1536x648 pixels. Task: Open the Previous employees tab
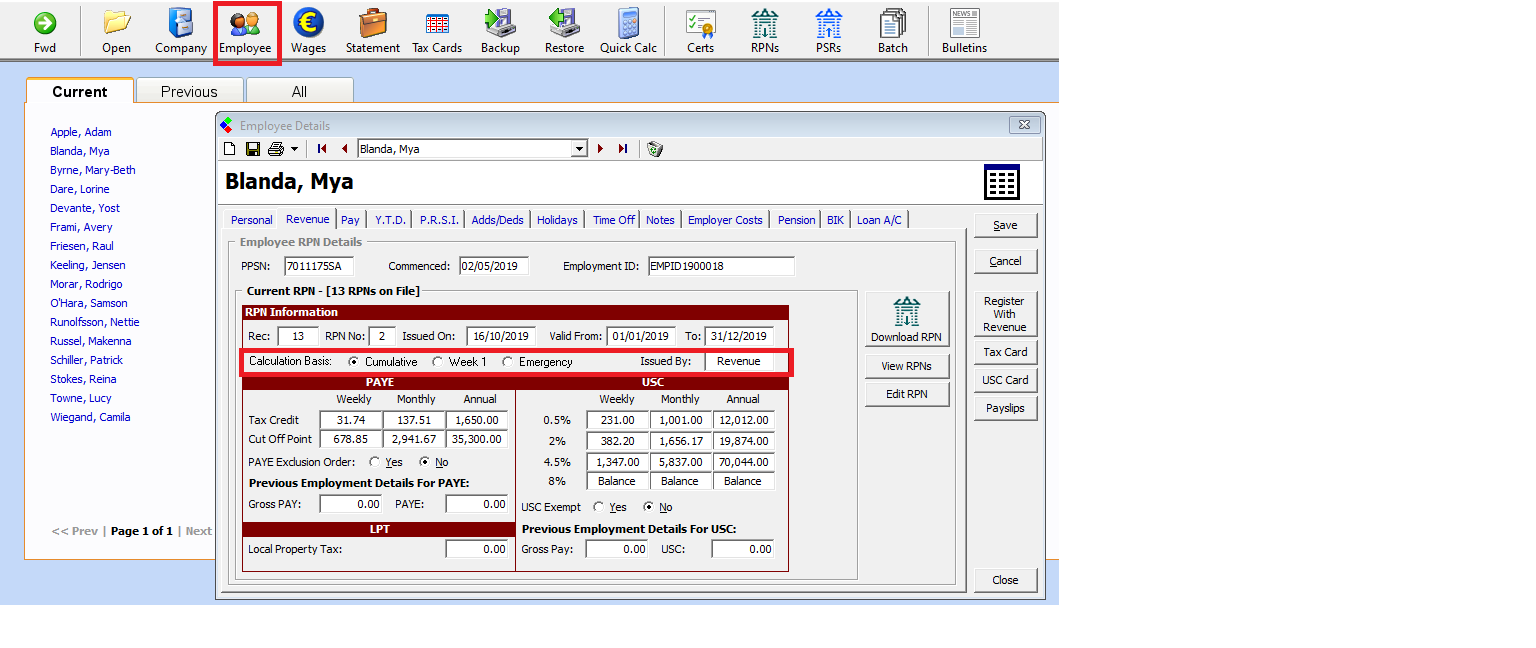[189, 91]
